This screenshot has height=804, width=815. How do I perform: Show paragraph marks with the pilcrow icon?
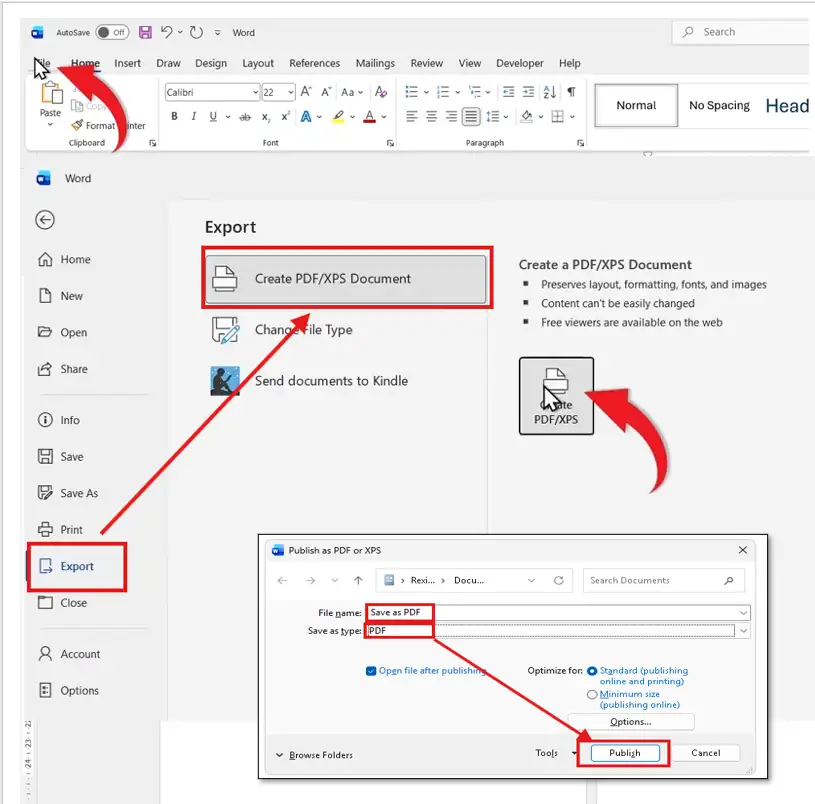(571, 92)
